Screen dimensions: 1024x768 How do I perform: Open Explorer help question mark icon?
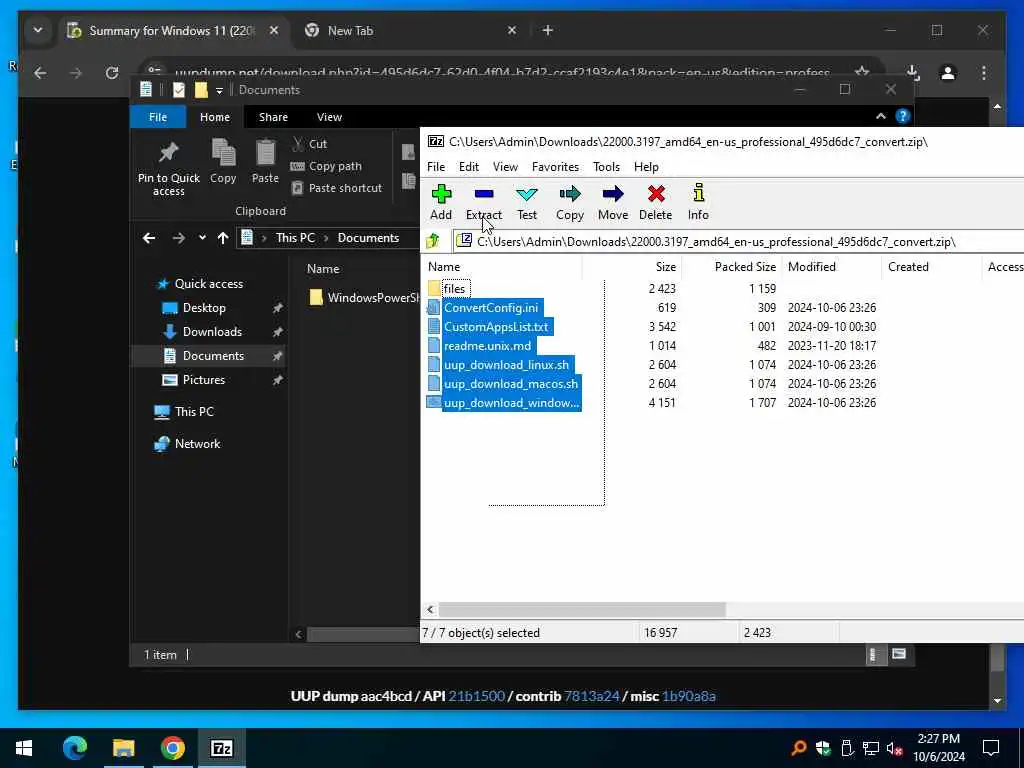pos(903,116)
